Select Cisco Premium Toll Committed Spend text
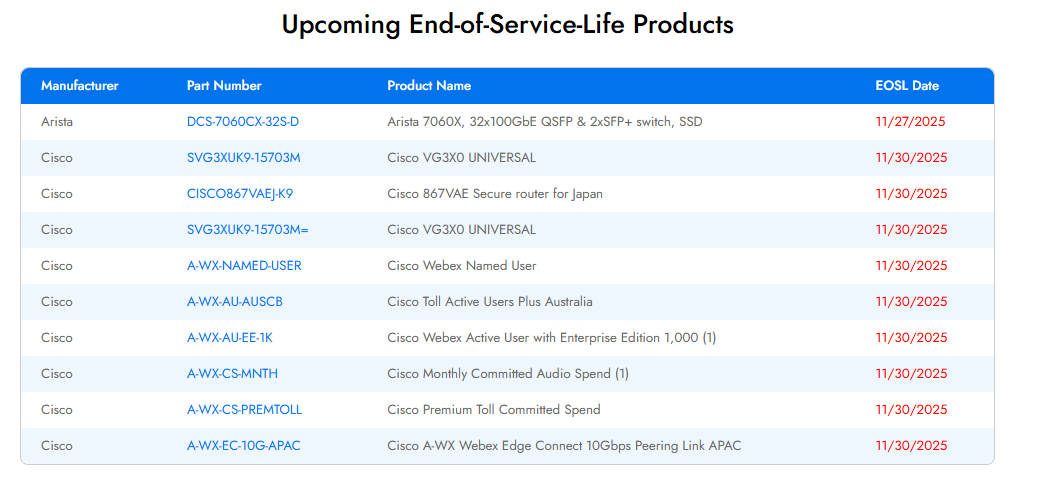 coord(494,410)
